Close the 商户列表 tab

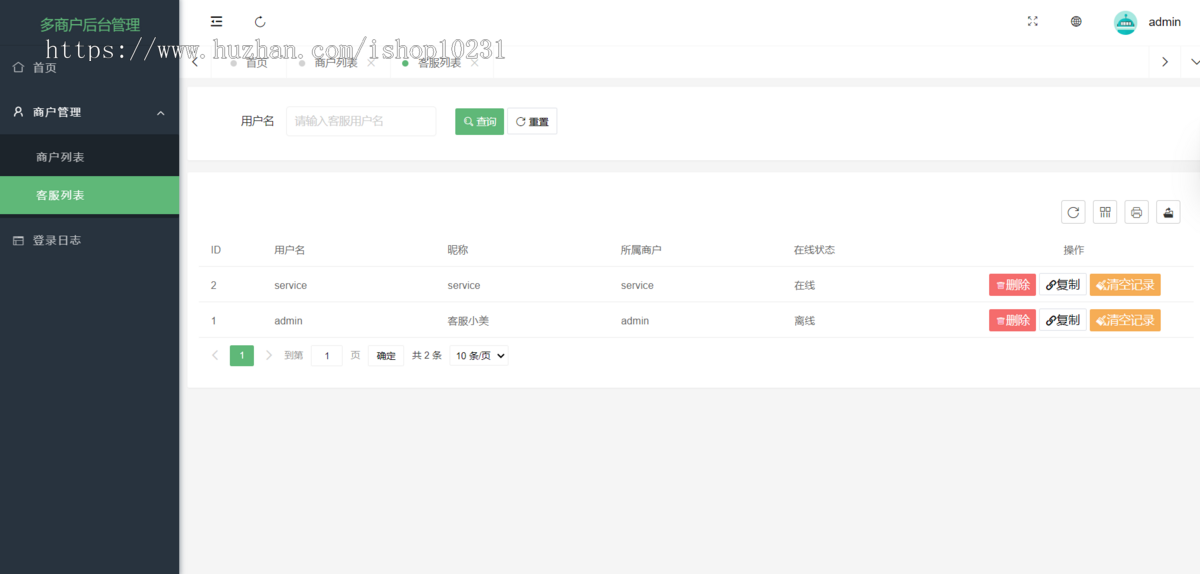tap(372, 62)
